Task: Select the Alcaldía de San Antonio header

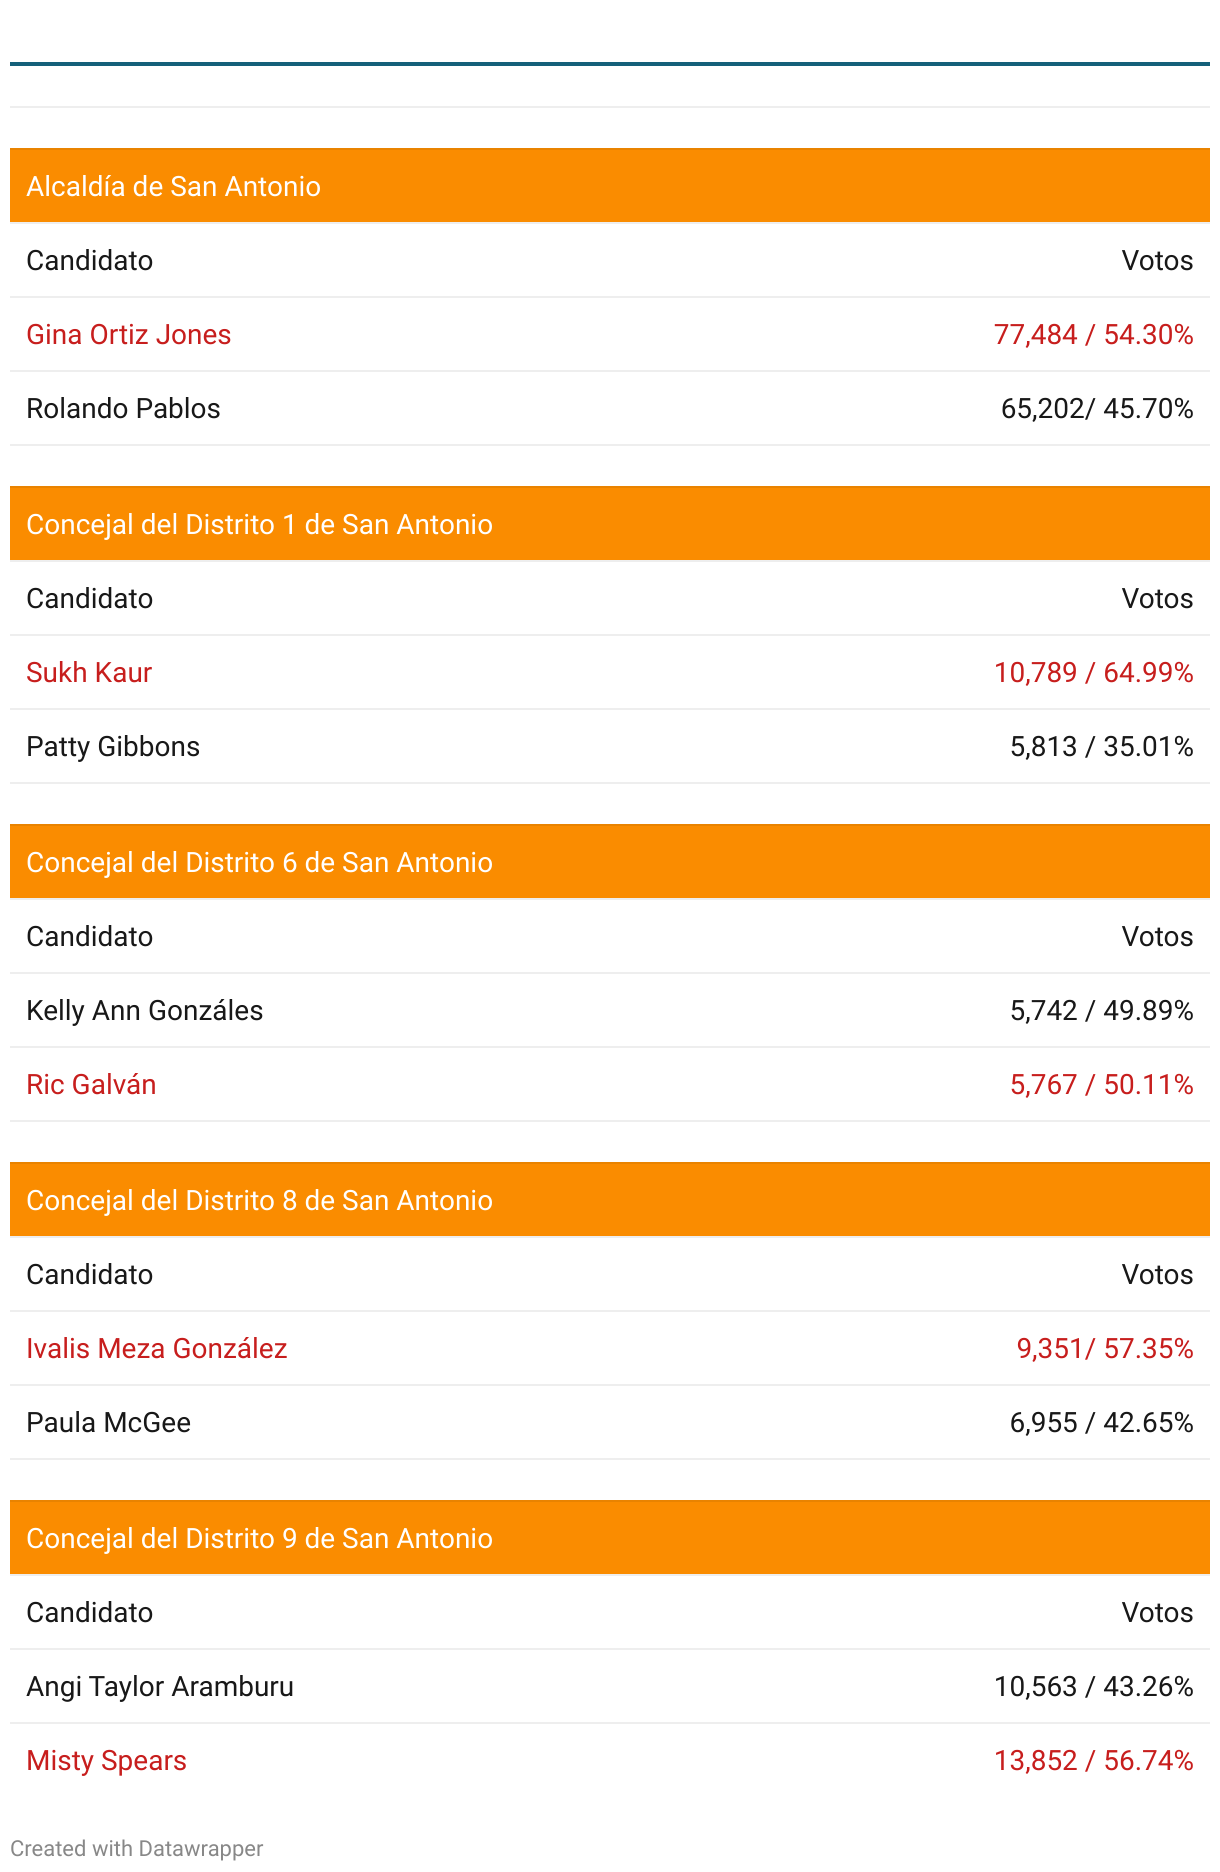Action: 610,186
